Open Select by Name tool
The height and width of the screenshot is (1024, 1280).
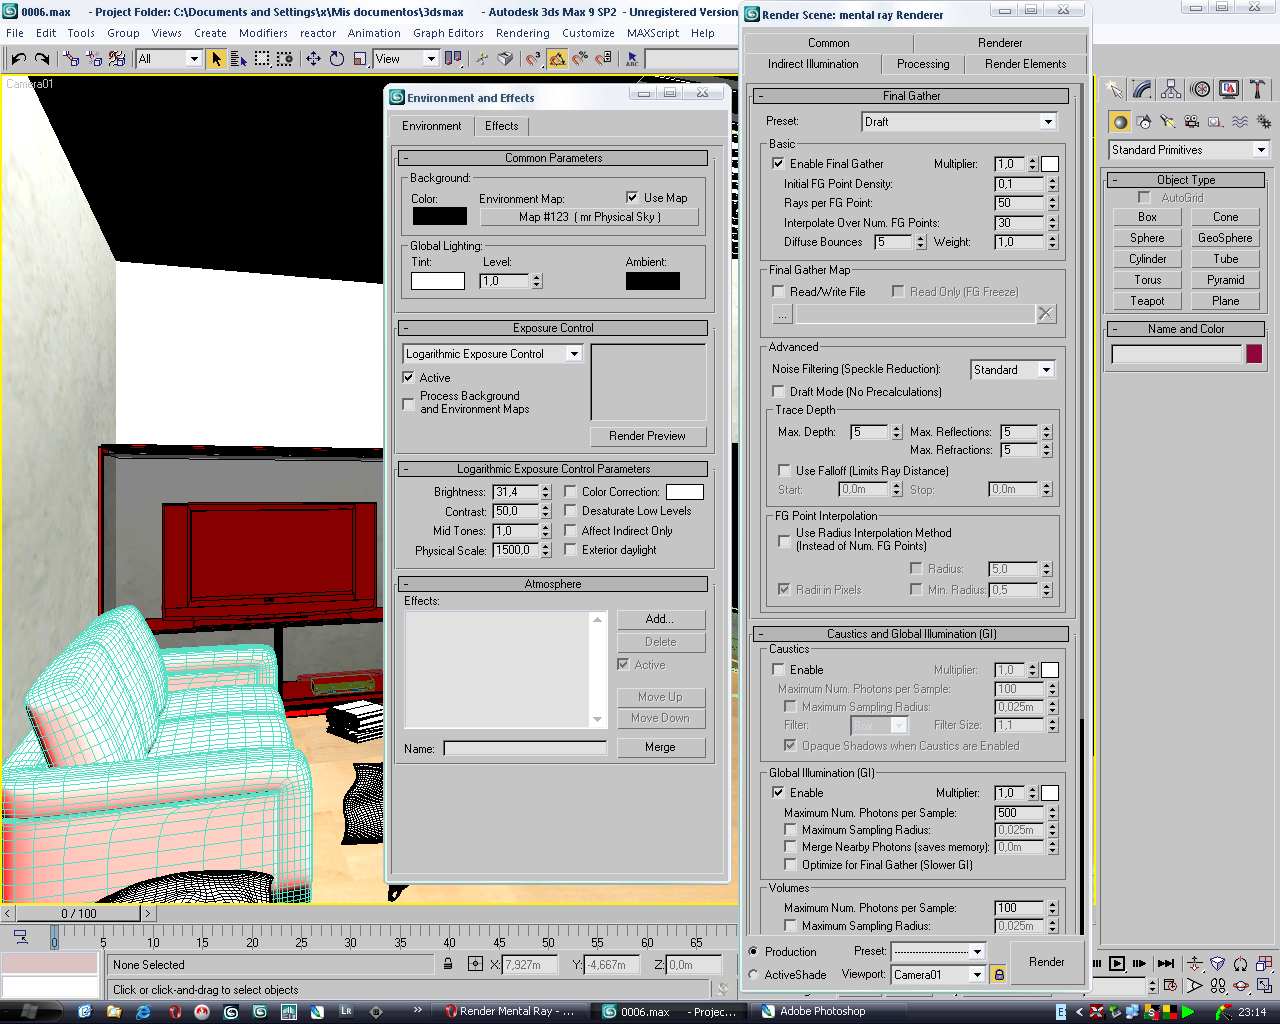tap(239, 59)
